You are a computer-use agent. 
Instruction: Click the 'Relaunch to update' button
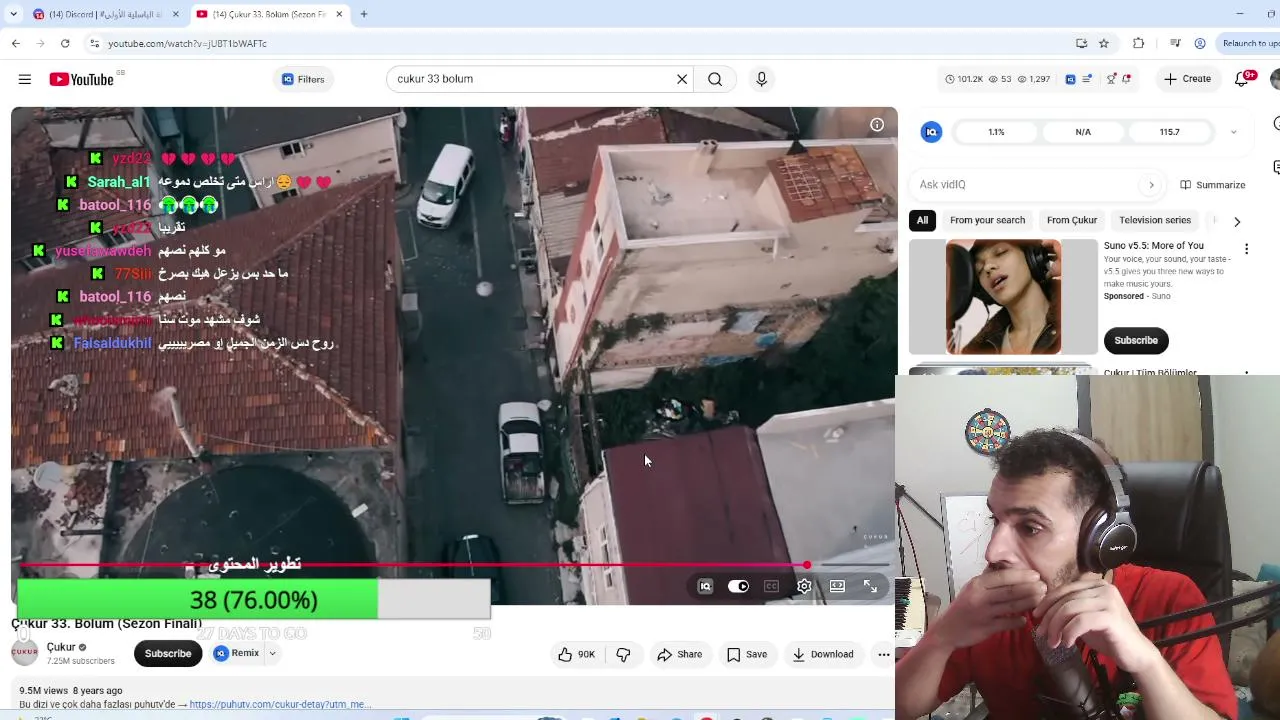(x=1248, y=43)
